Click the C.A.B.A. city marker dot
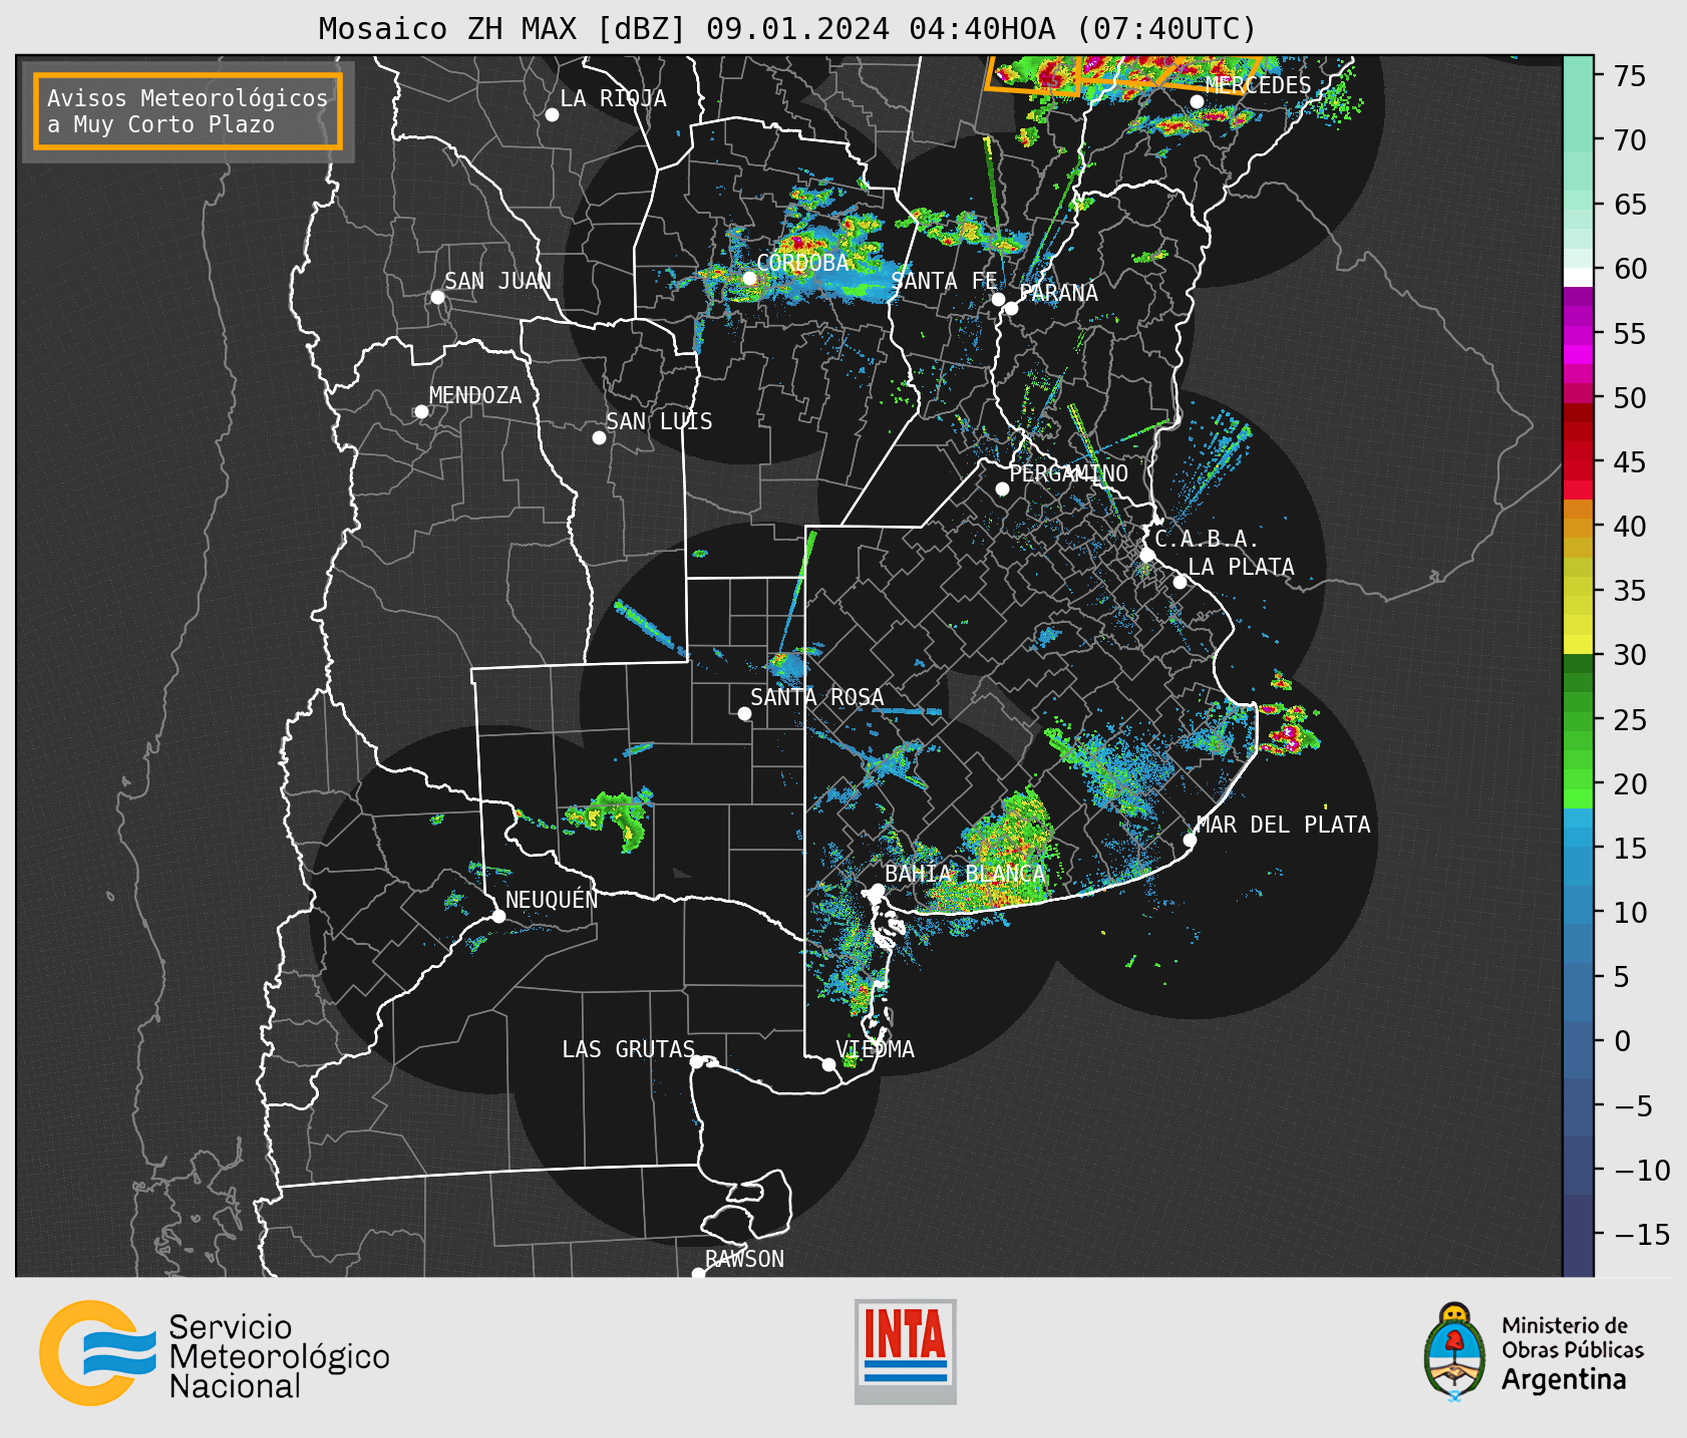The height and width of the screenshot is (1438, 1687). 1147,555
